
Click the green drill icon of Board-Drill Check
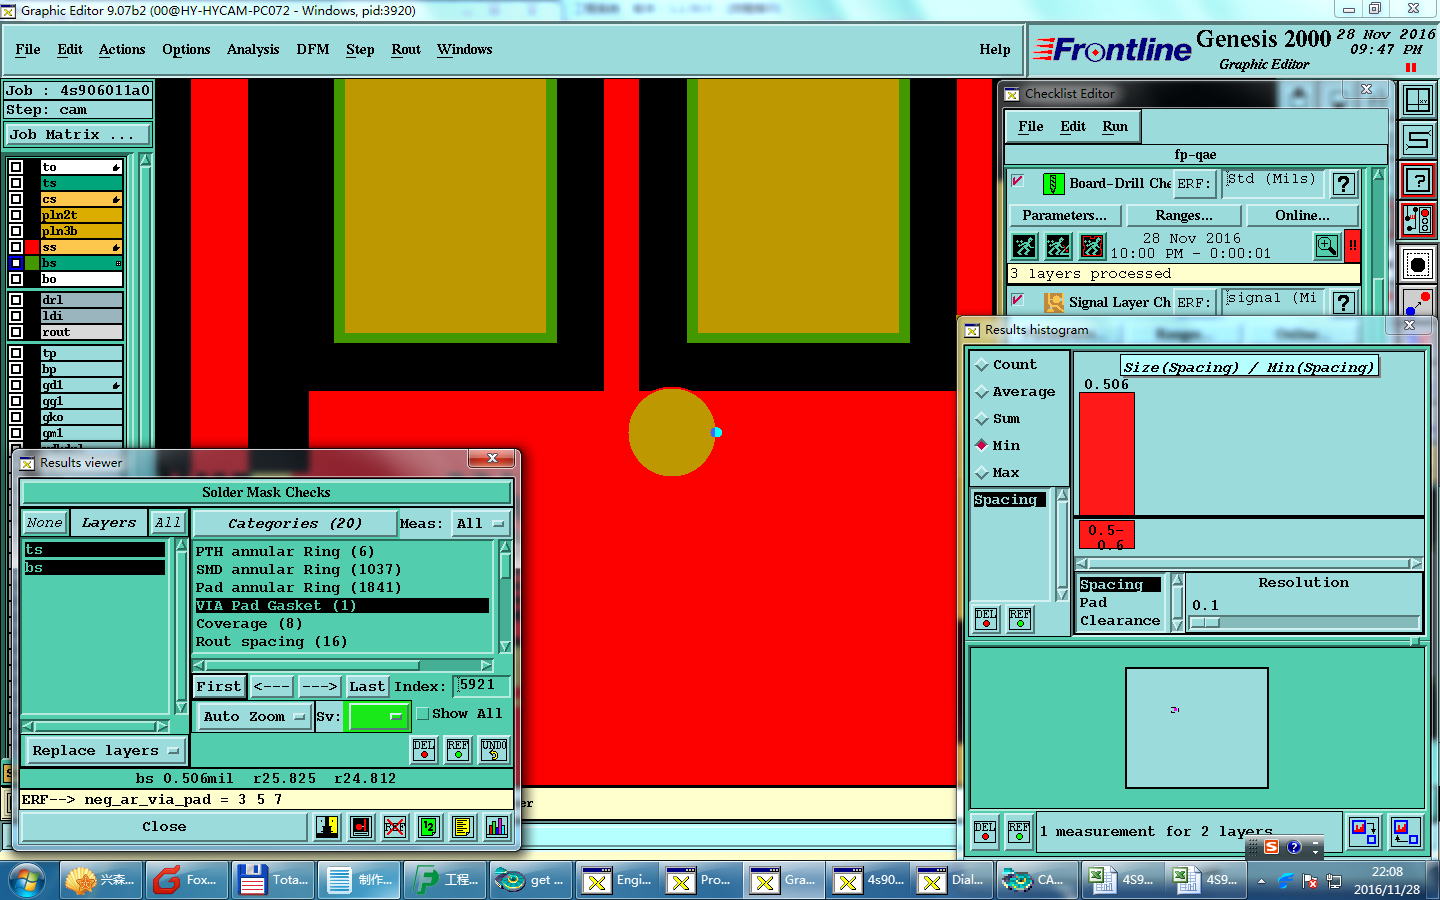[1053, 184]
